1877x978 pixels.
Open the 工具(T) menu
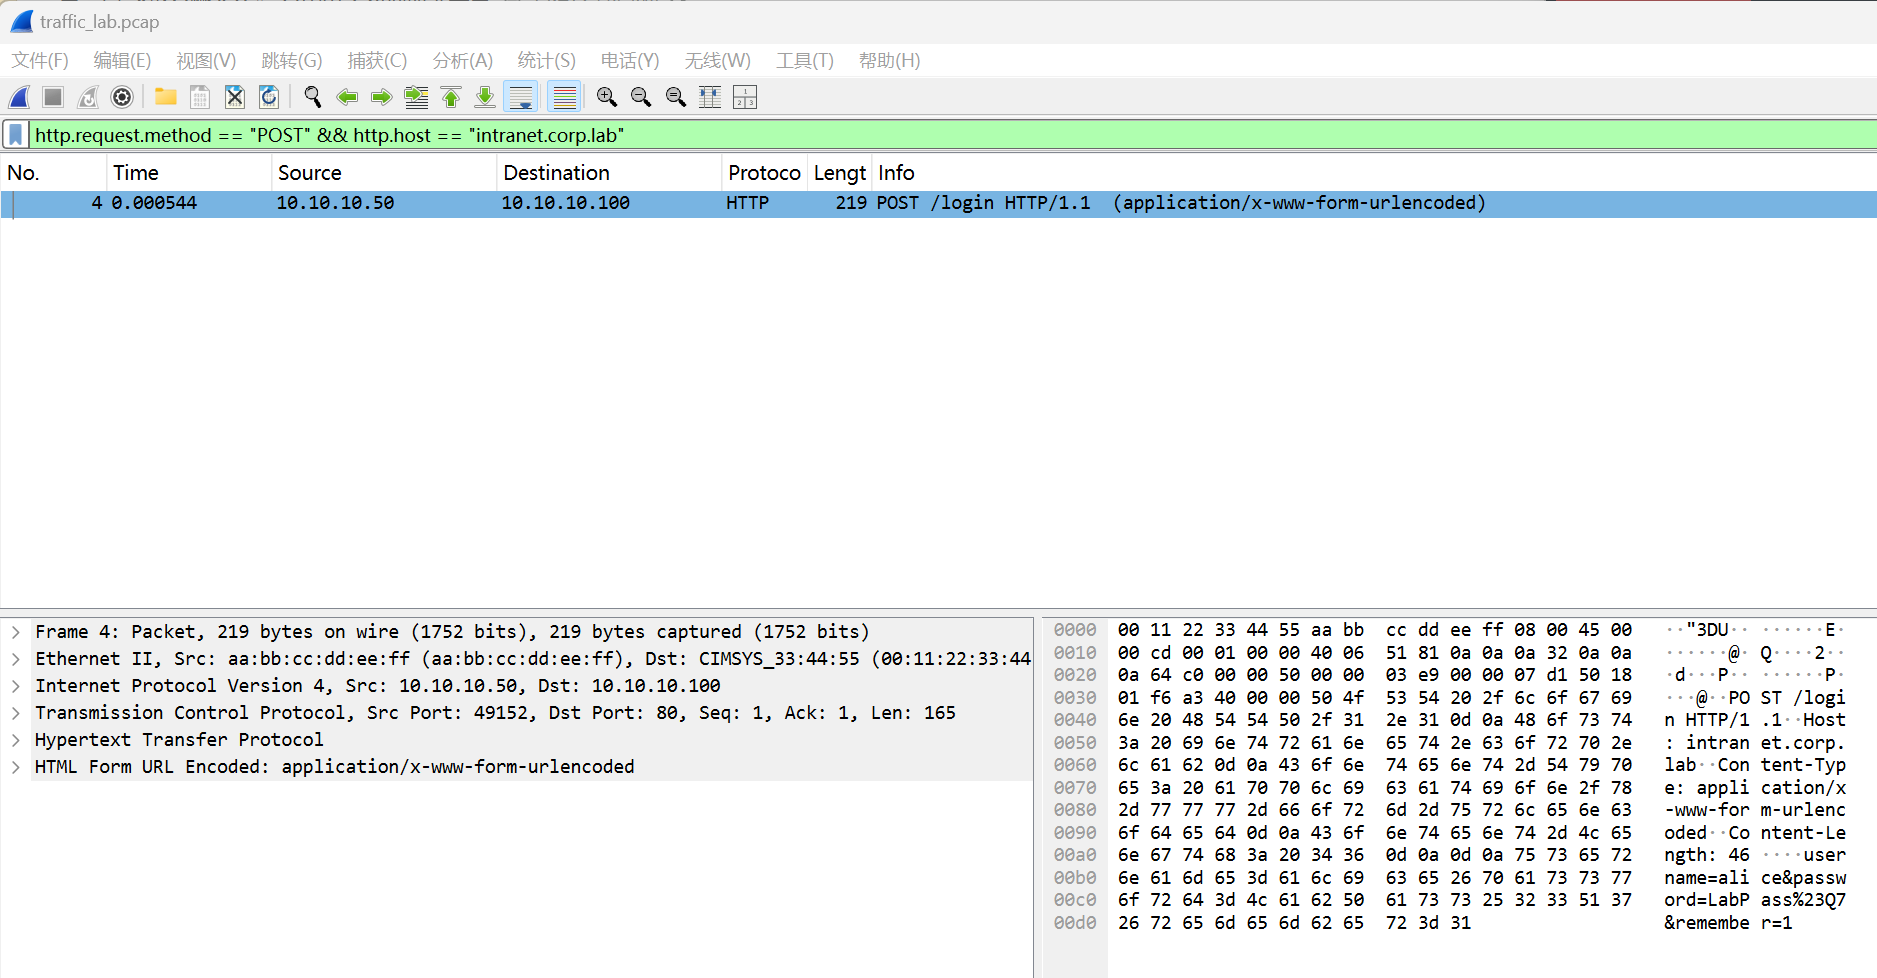point(805,61)
